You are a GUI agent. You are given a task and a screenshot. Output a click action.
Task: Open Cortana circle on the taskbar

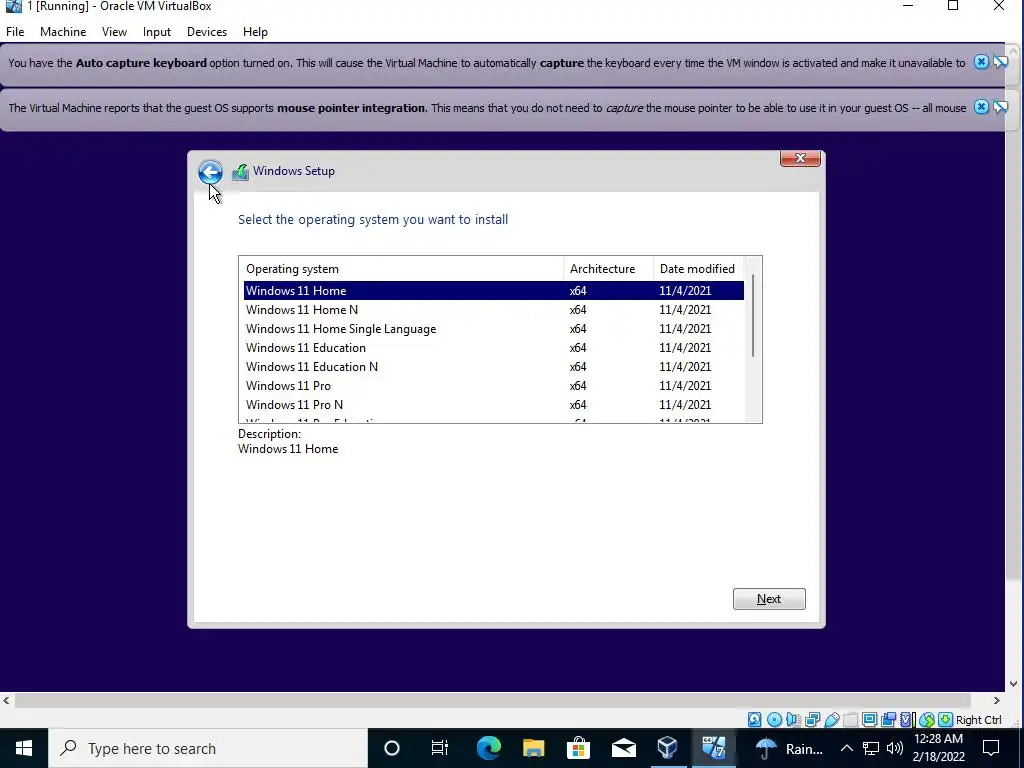pos(392,748)
